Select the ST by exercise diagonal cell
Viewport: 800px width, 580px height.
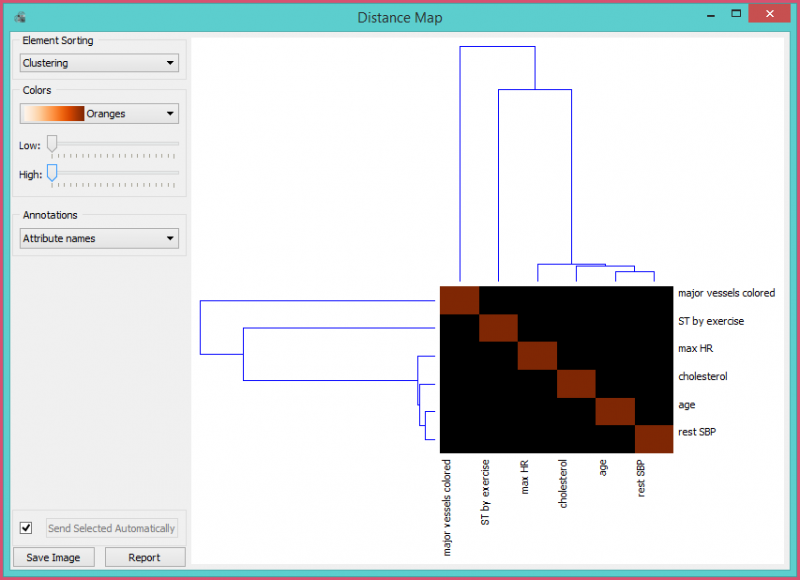coord(498,328)
